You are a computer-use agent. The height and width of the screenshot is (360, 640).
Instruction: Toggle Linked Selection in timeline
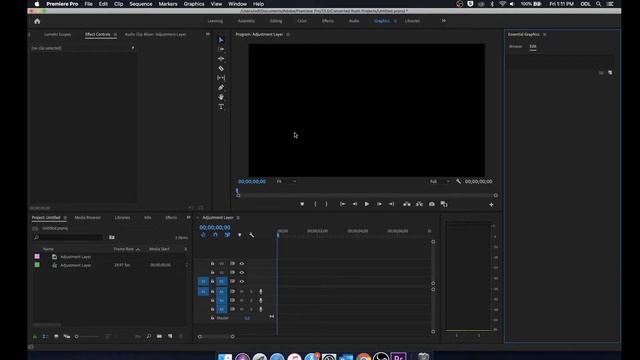(227, 235)
